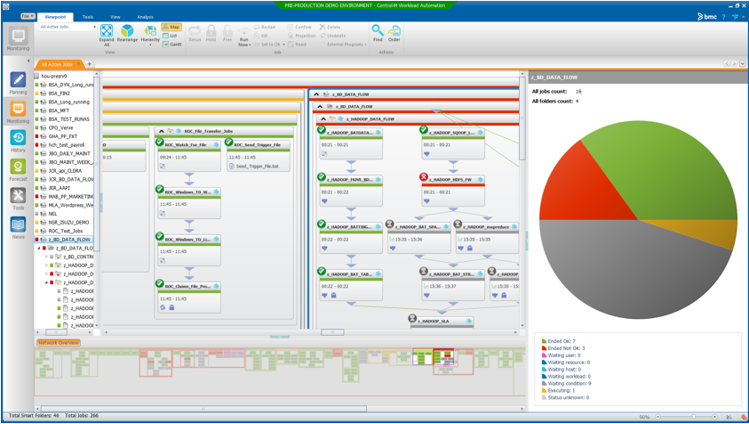Collapse the ROC_File_Transfer_Jobs folder

tap(159, 131)
